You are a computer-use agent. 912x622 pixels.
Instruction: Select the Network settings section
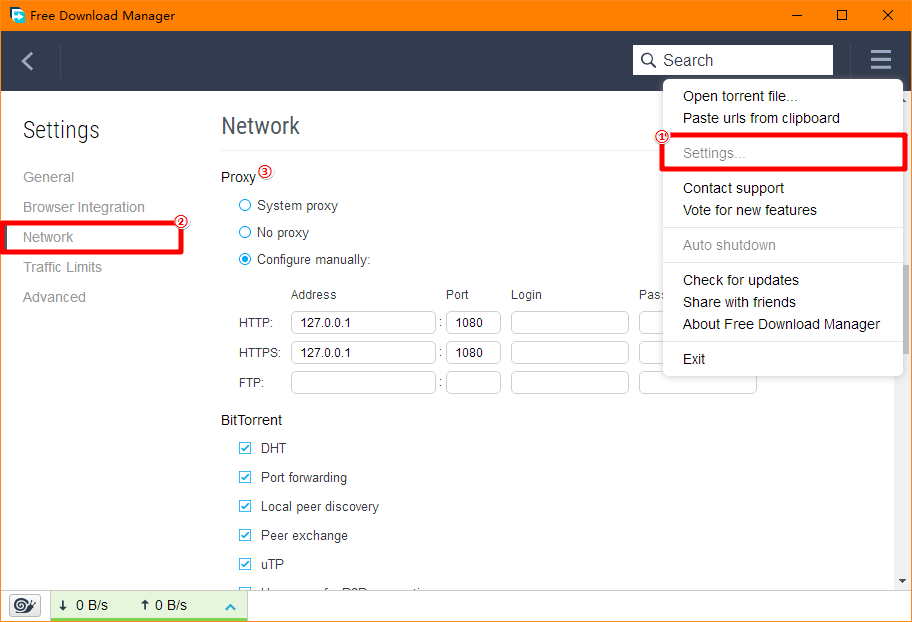pyautogui.click(x=48, y=237)
